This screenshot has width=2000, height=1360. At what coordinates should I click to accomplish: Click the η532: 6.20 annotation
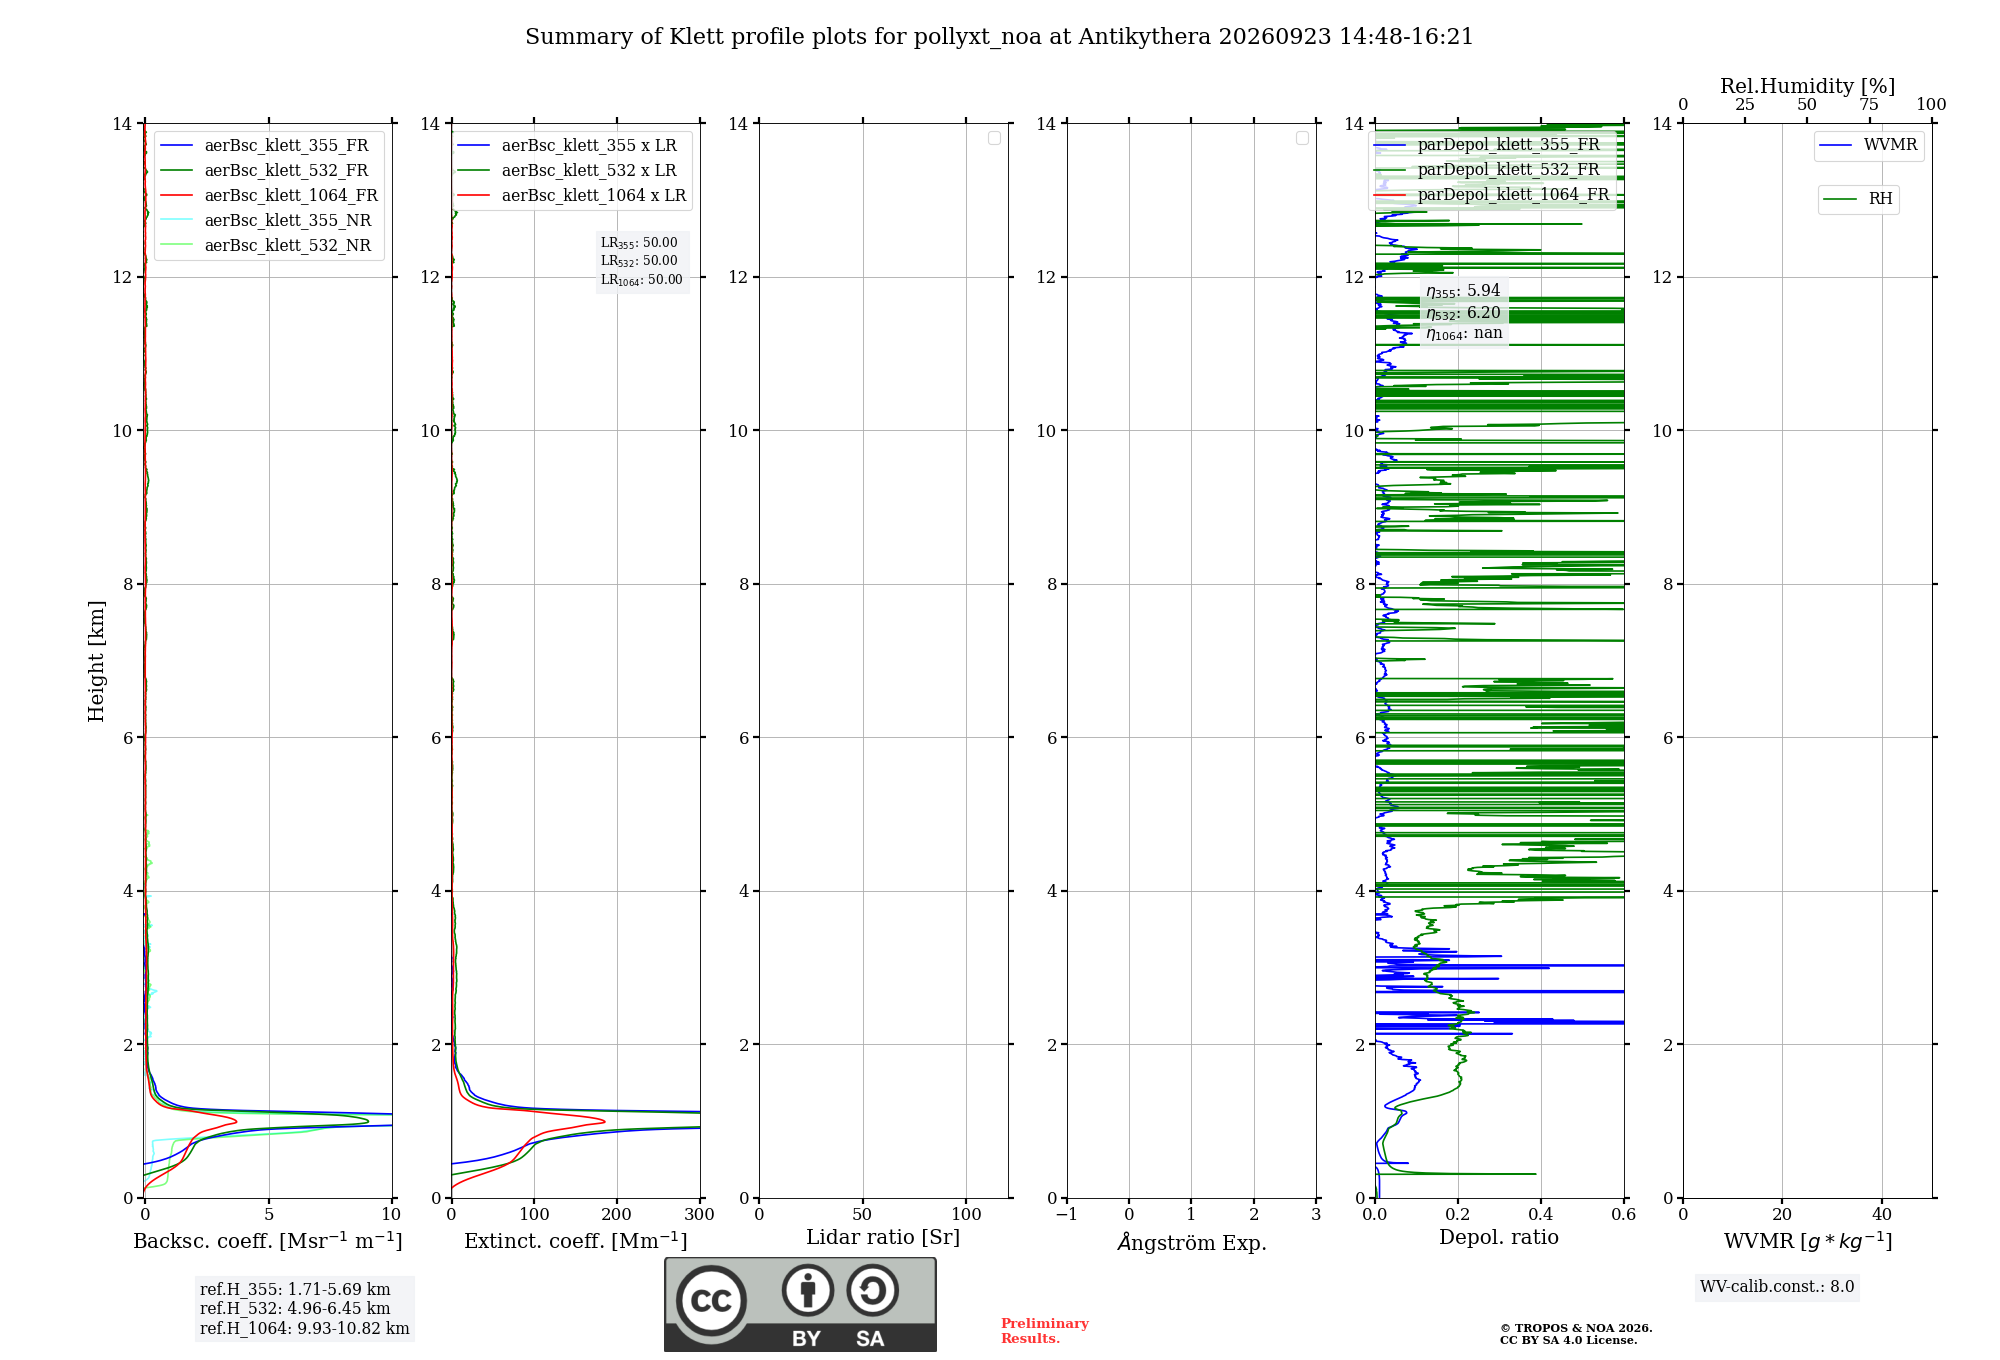1463,313
